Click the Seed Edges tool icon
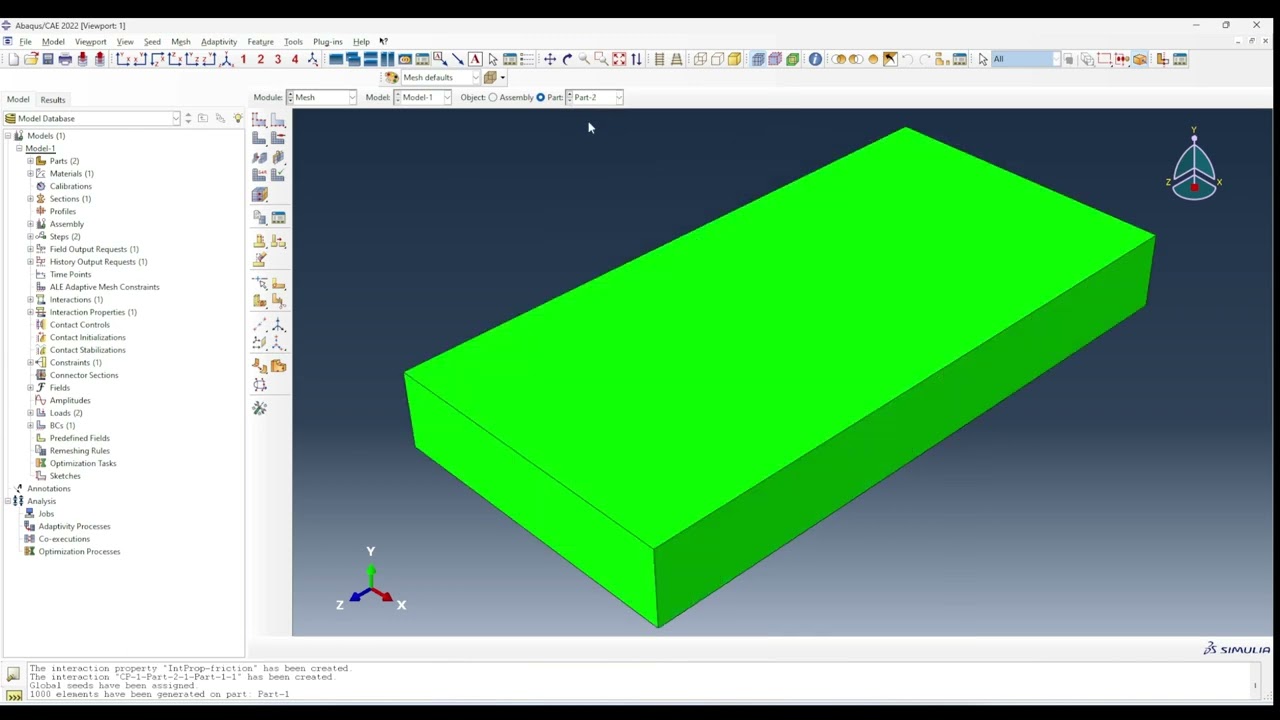 click(x=278, y=120)
